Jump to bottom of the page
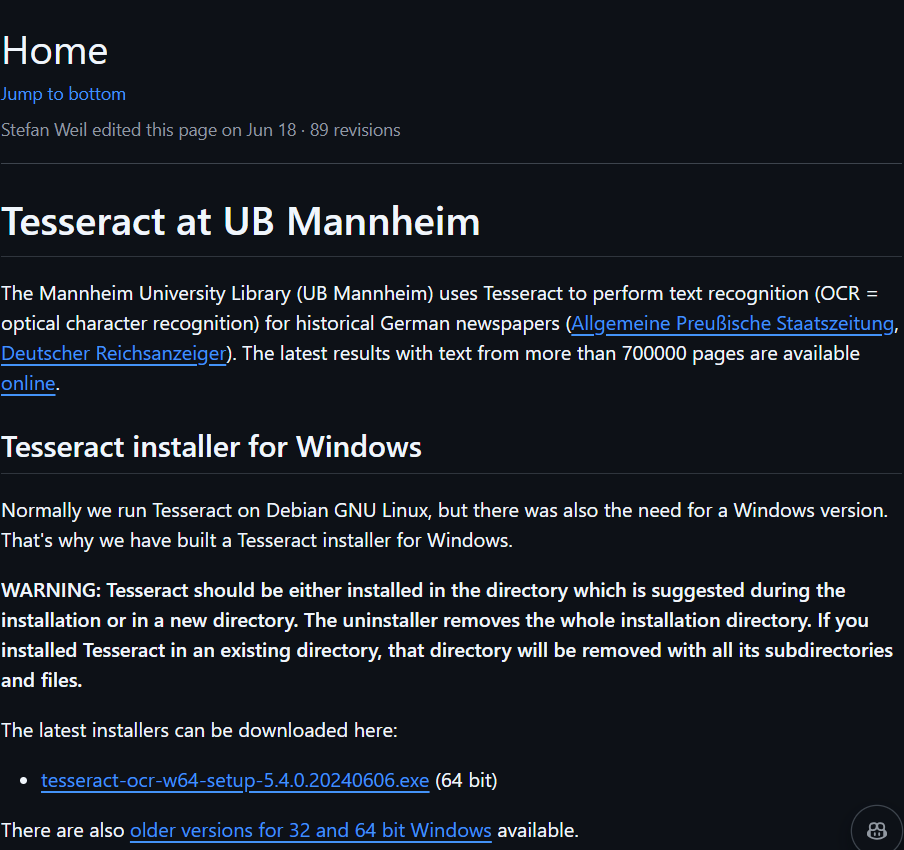Viewport: 904px width, 850px height. coord(63,94)
